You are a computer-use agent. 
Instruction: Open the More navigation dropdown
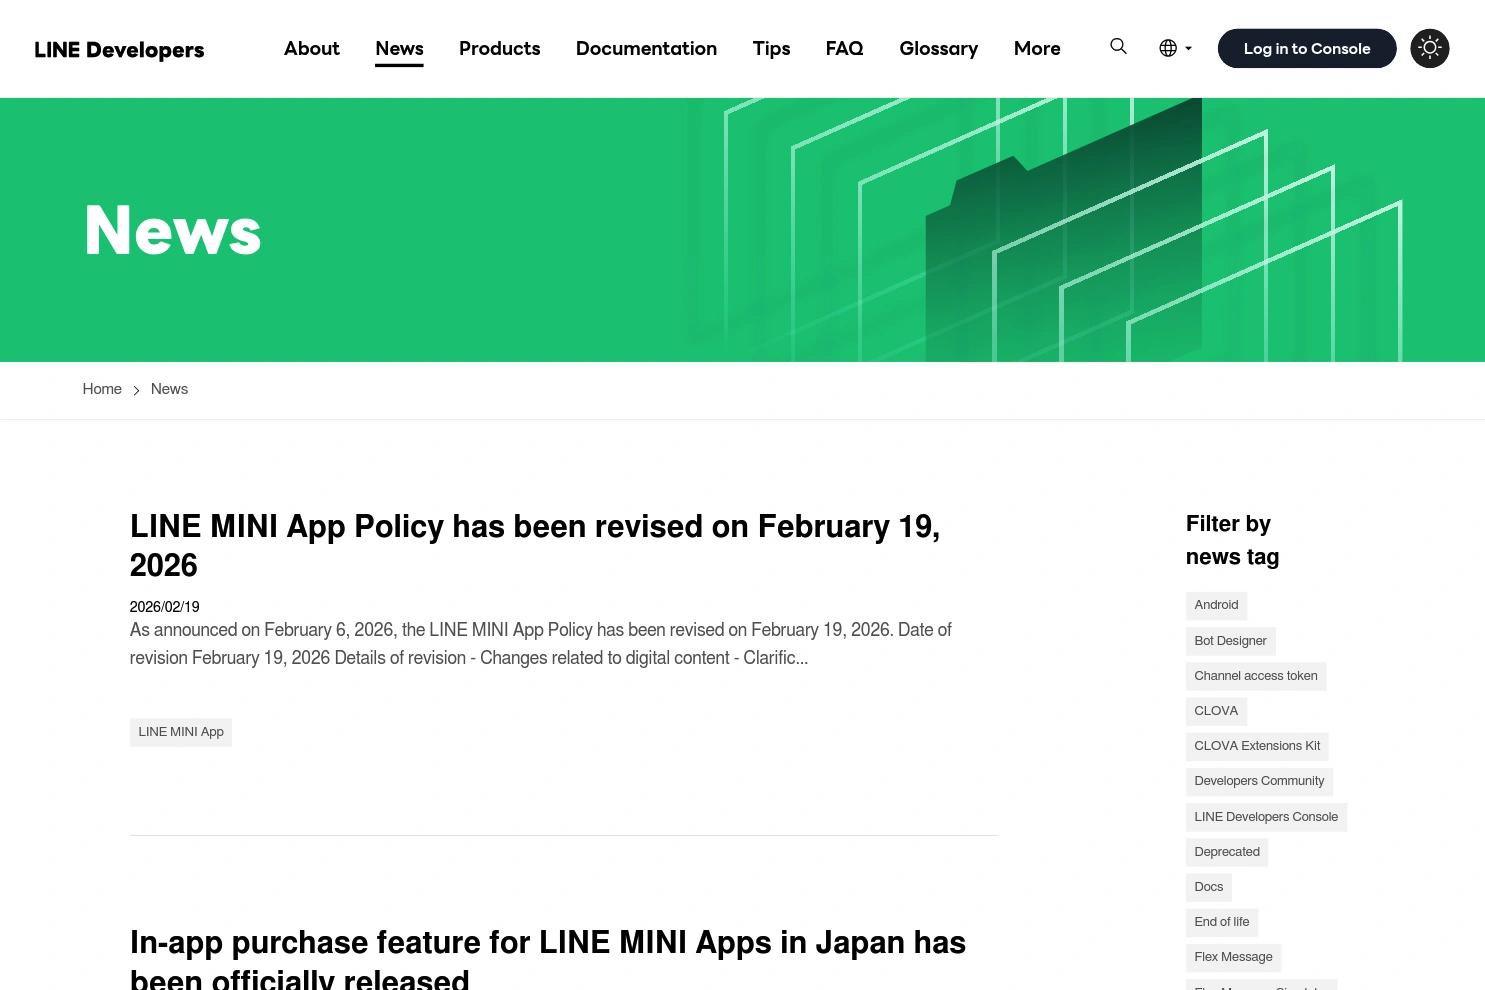pos(1037,48)
